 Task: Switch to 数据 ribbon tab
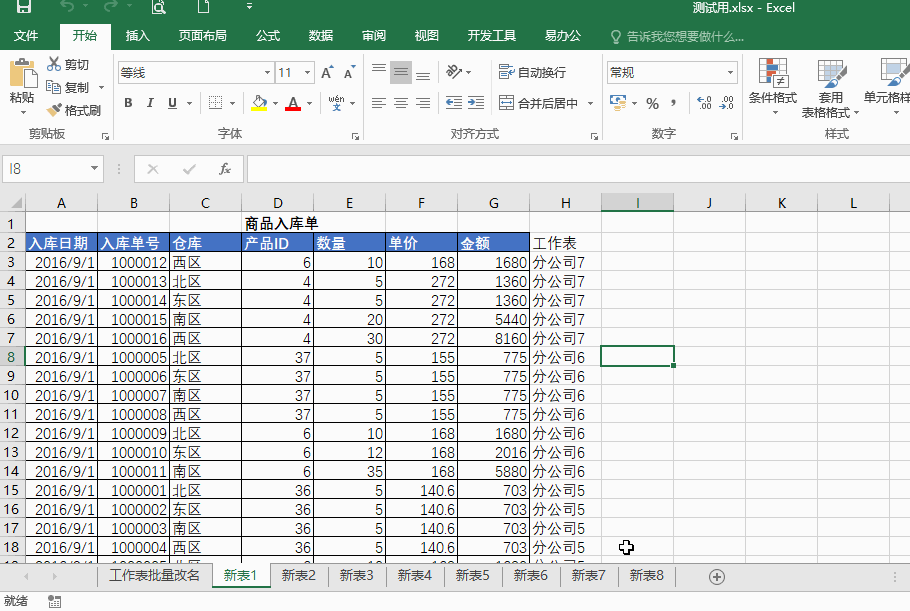pyautogui.click(x=321, y=36)
